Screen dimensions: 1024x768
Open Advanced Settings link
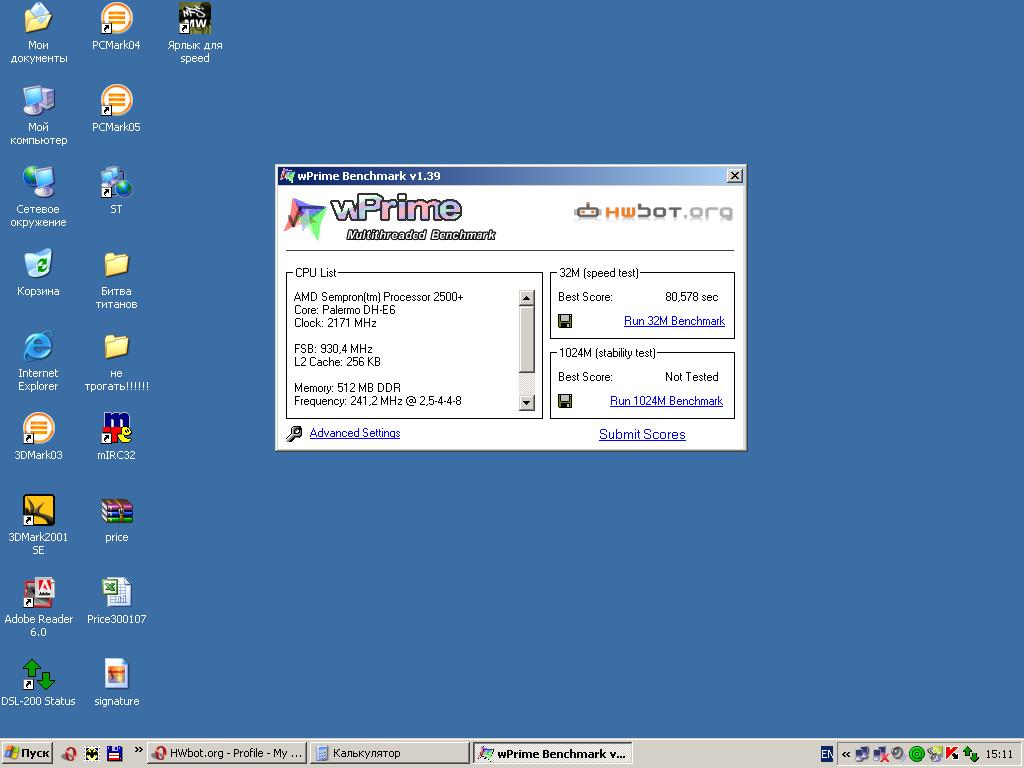[355, 433]
